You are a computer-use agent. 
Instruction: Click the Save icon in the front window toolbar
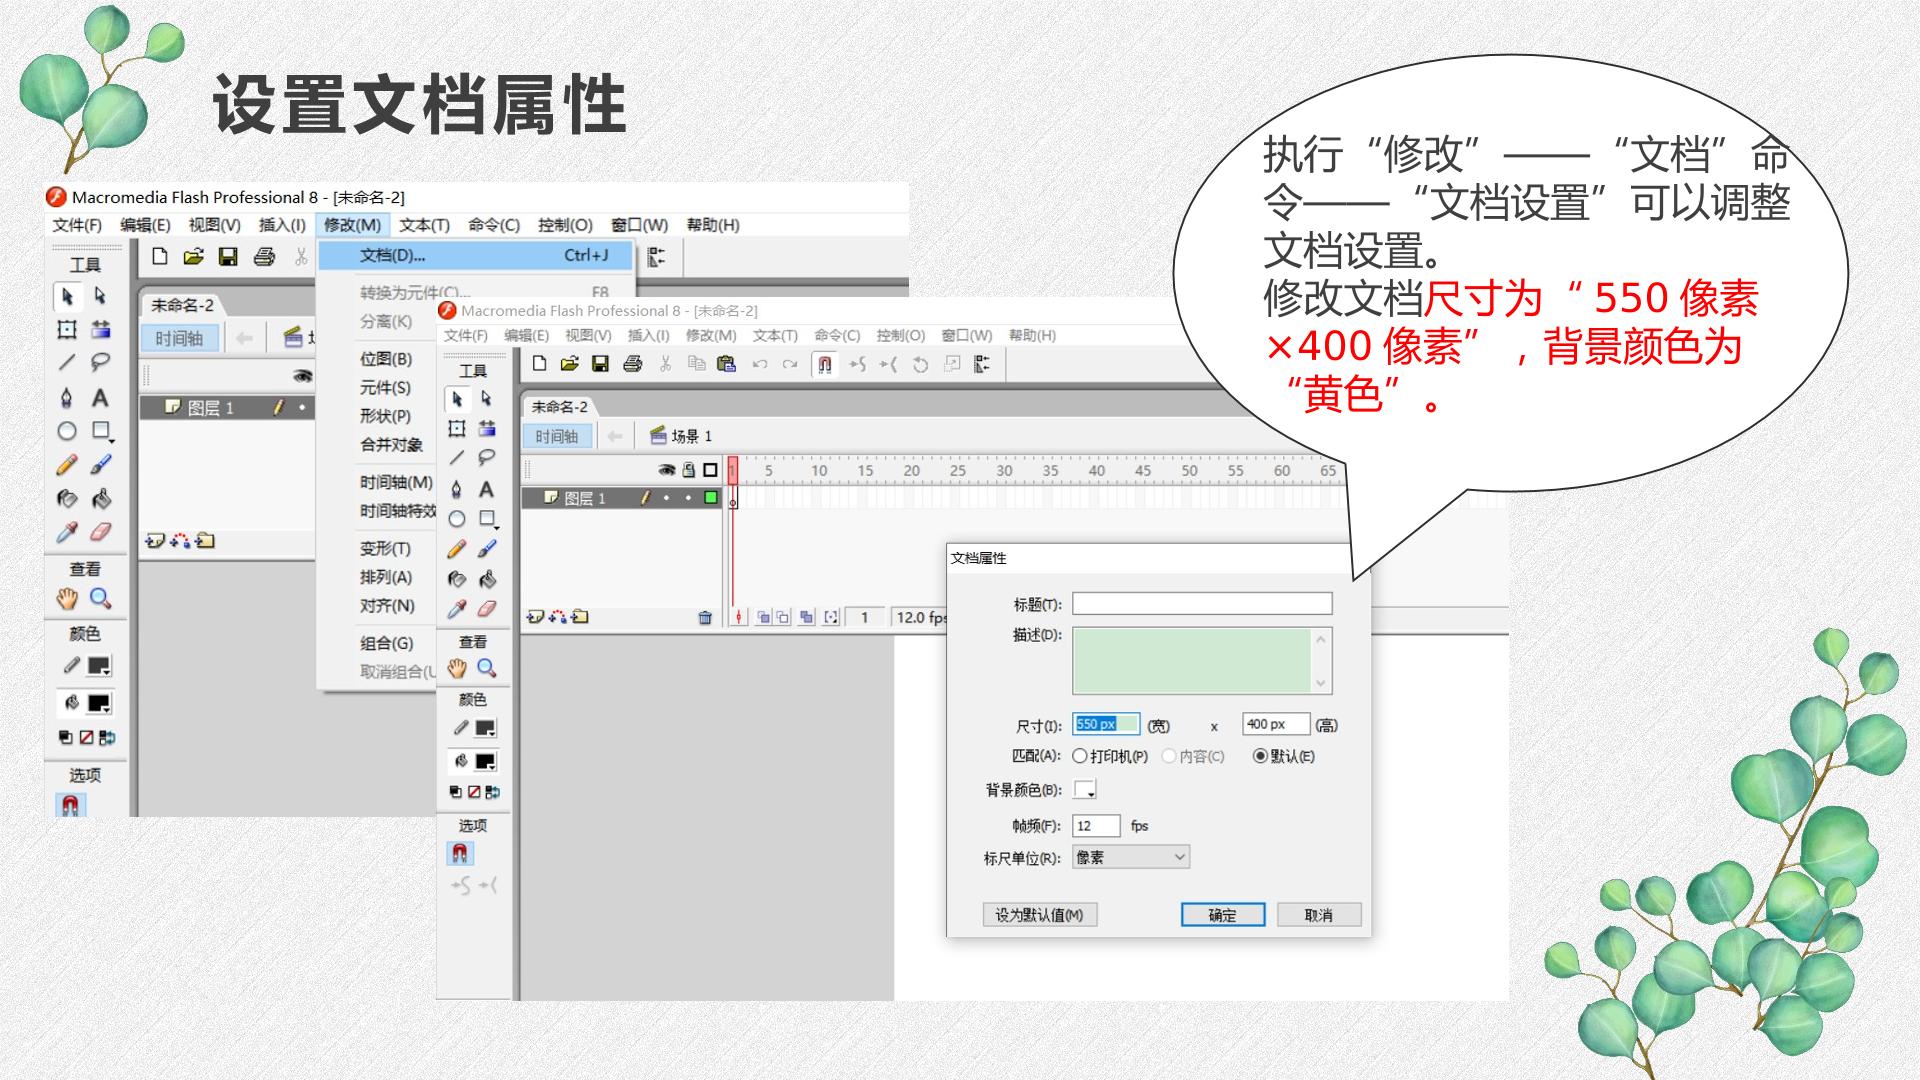[600, 364]
